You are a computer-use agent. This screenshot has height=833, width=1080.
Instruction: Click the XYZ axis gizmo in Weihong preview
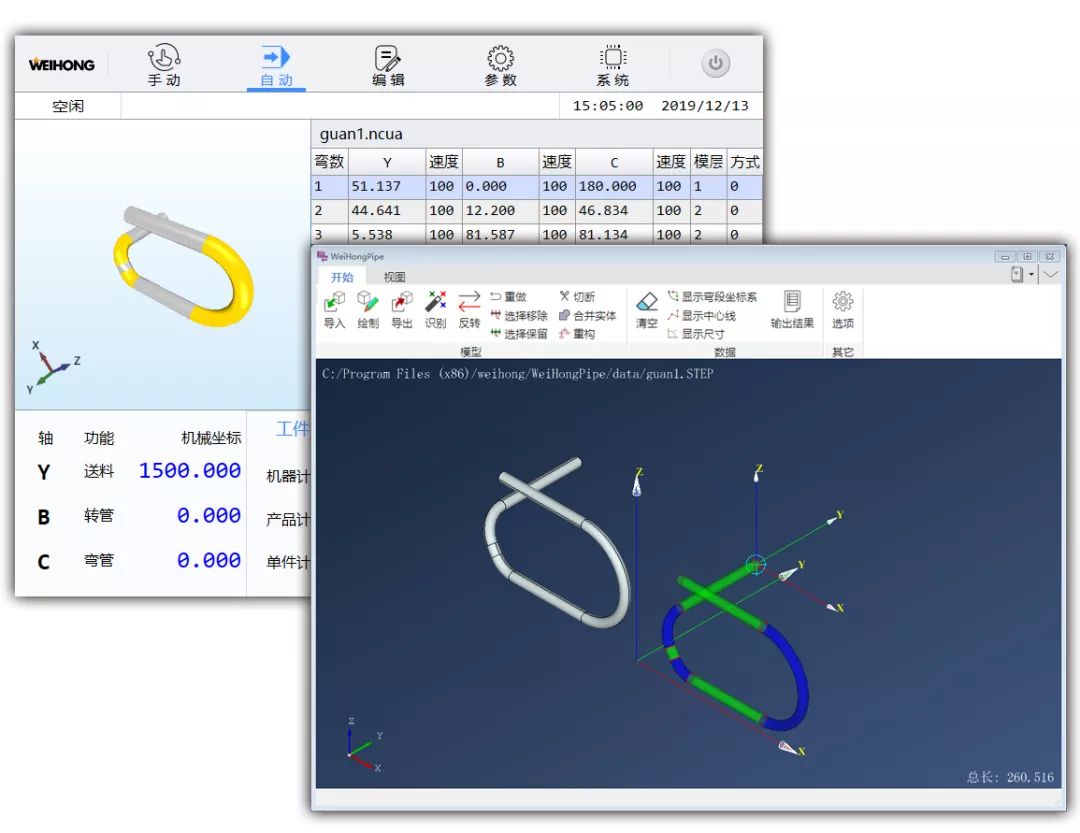(52, 367)
